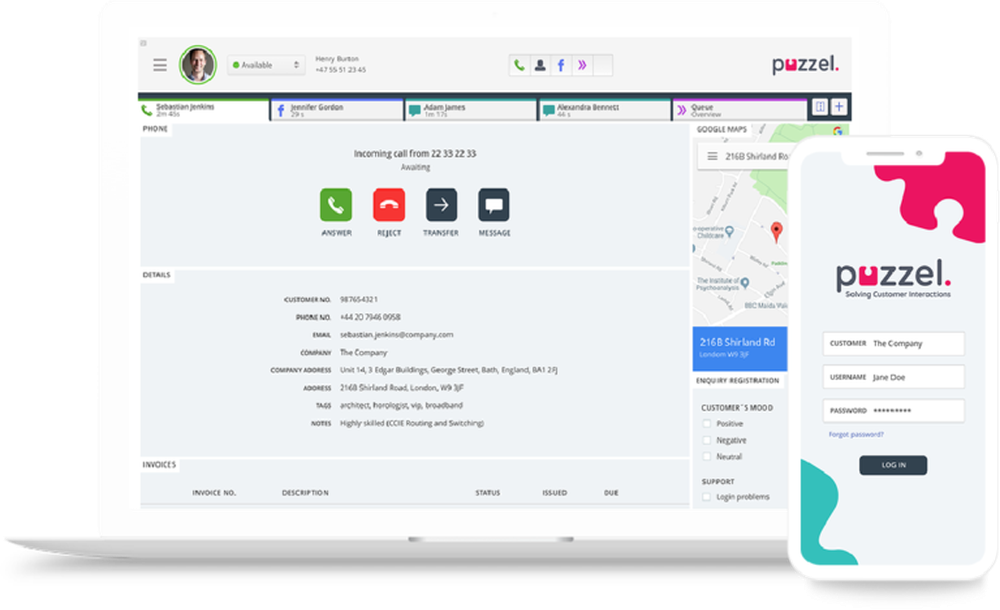Image resolution: width=1000 pixels, height=610 pixels.
Task: Click the Password field on phone login
Action: 893,411
